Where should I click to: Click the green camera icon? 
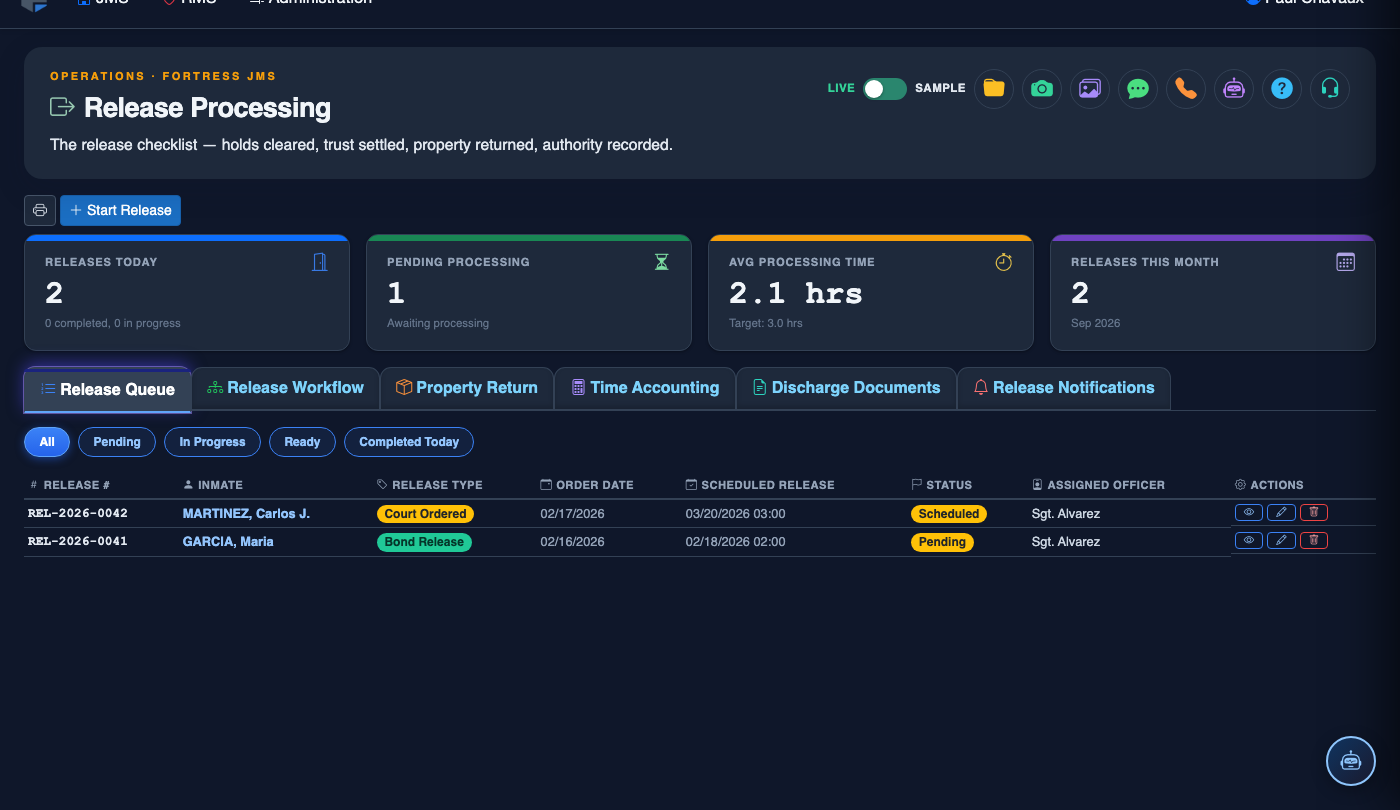click(1042, 88)
